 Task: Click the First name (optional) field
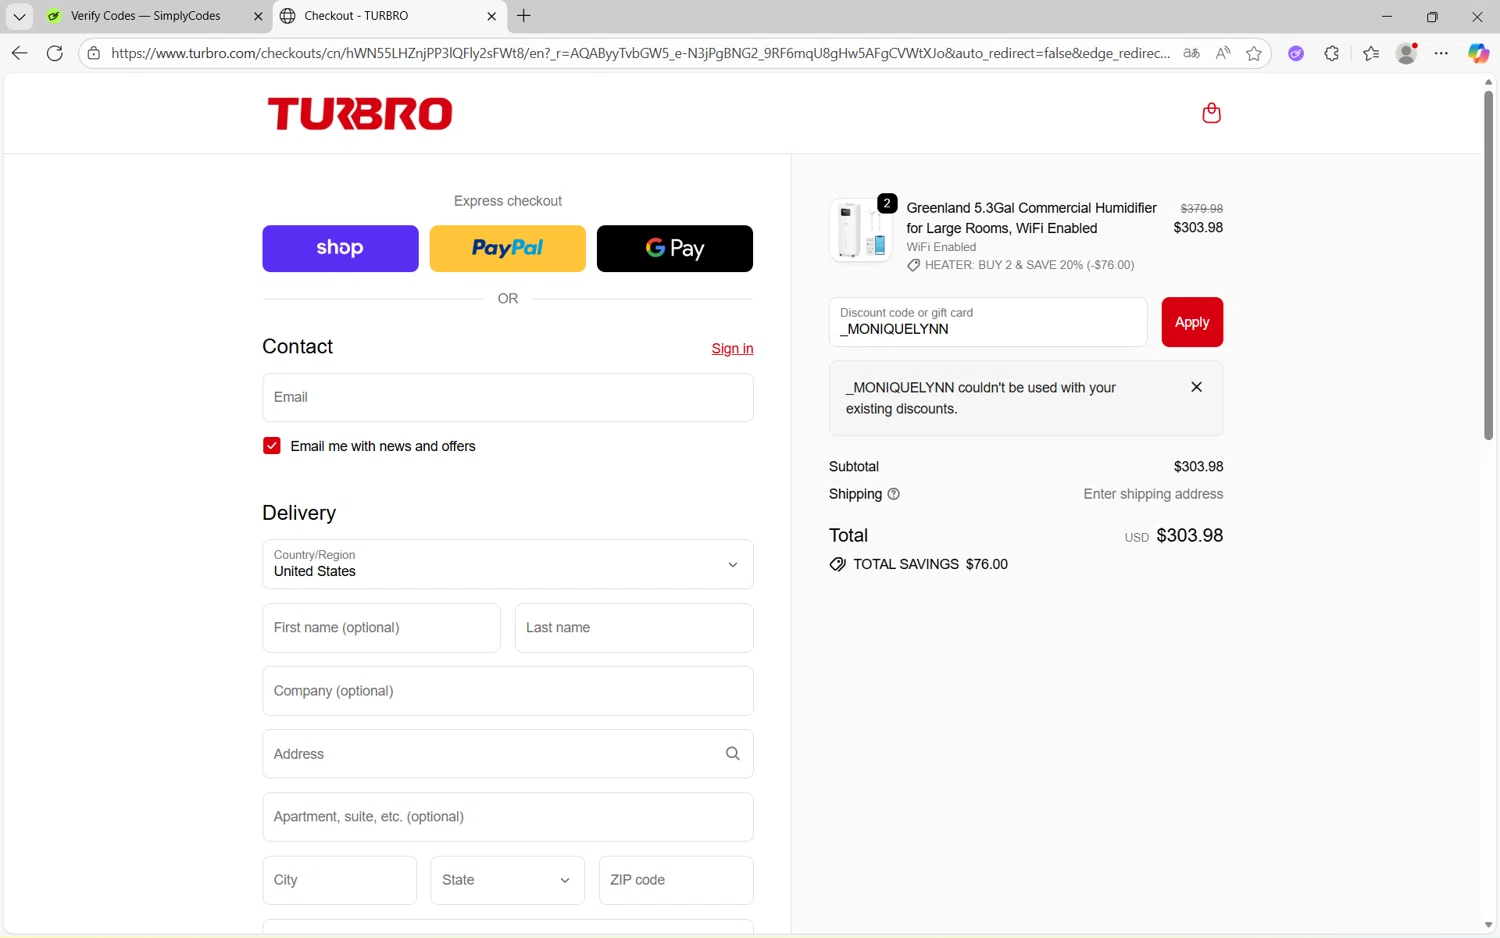[381, 628]
